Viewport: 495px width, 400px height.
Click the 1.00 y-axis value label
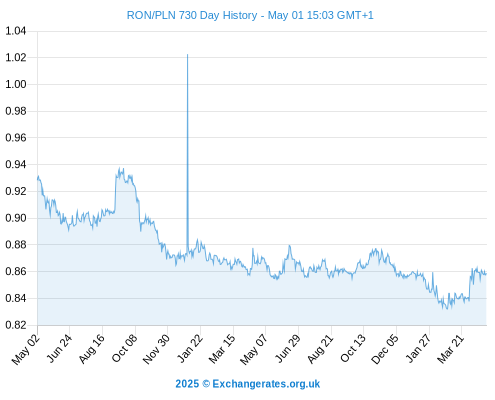16,84
